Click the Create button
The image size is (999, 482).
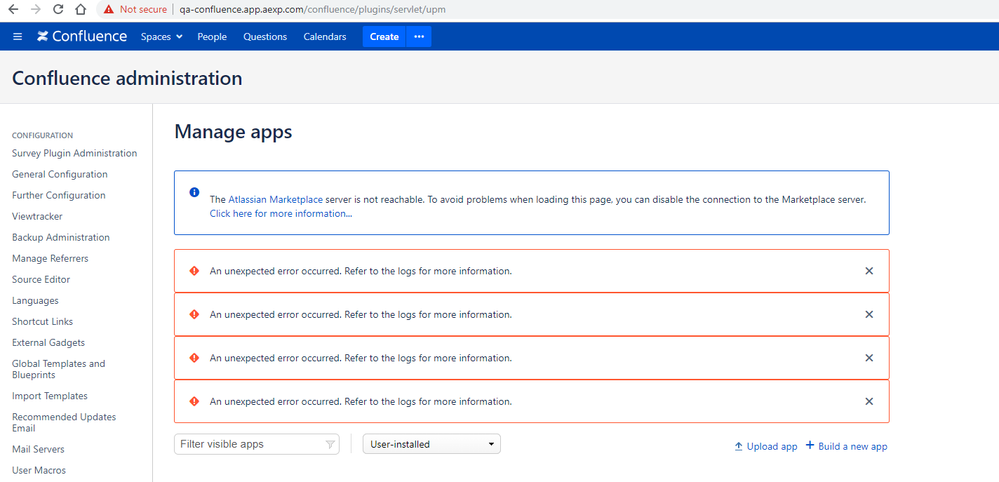[x=384, y=37]
